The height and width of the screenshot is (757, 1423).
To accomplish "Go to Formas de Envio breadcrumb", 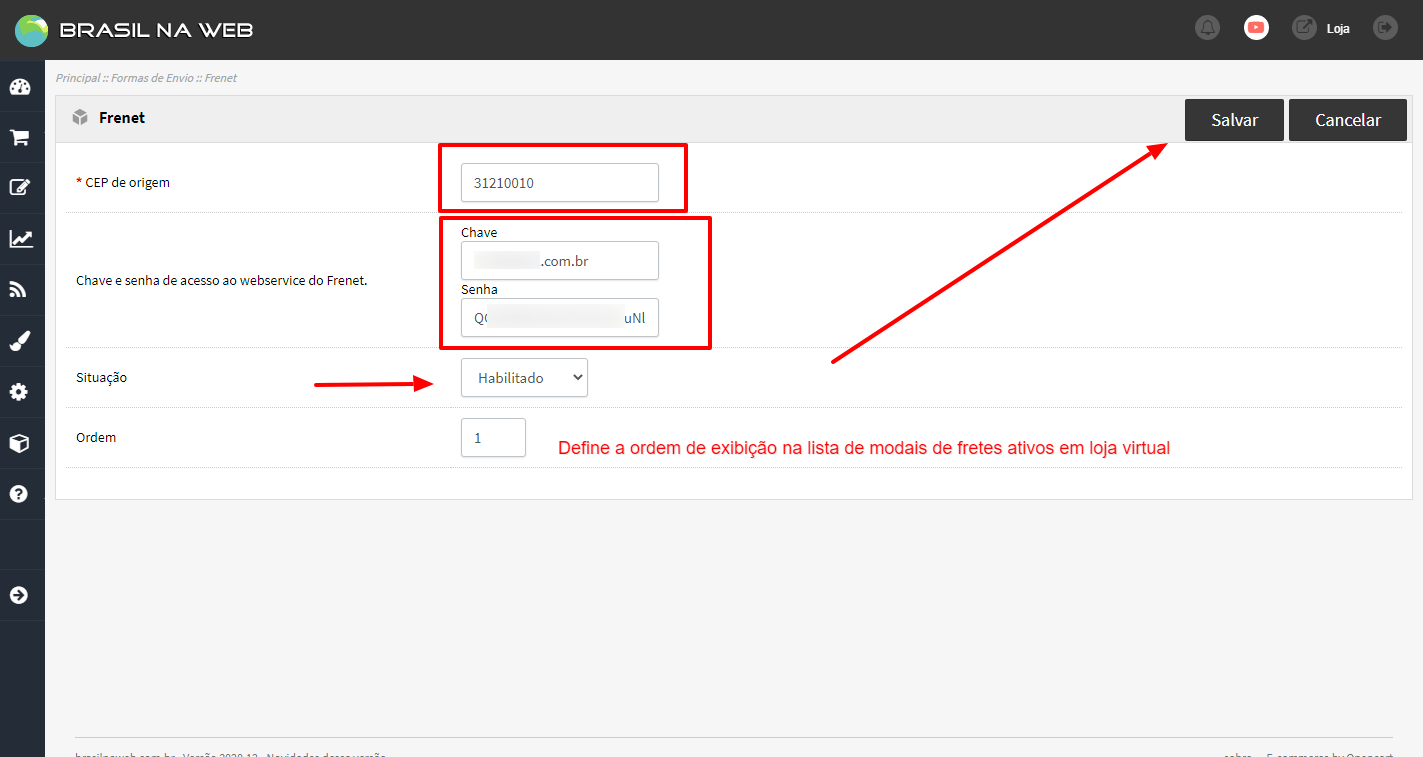I will click(x=153, y=78).
